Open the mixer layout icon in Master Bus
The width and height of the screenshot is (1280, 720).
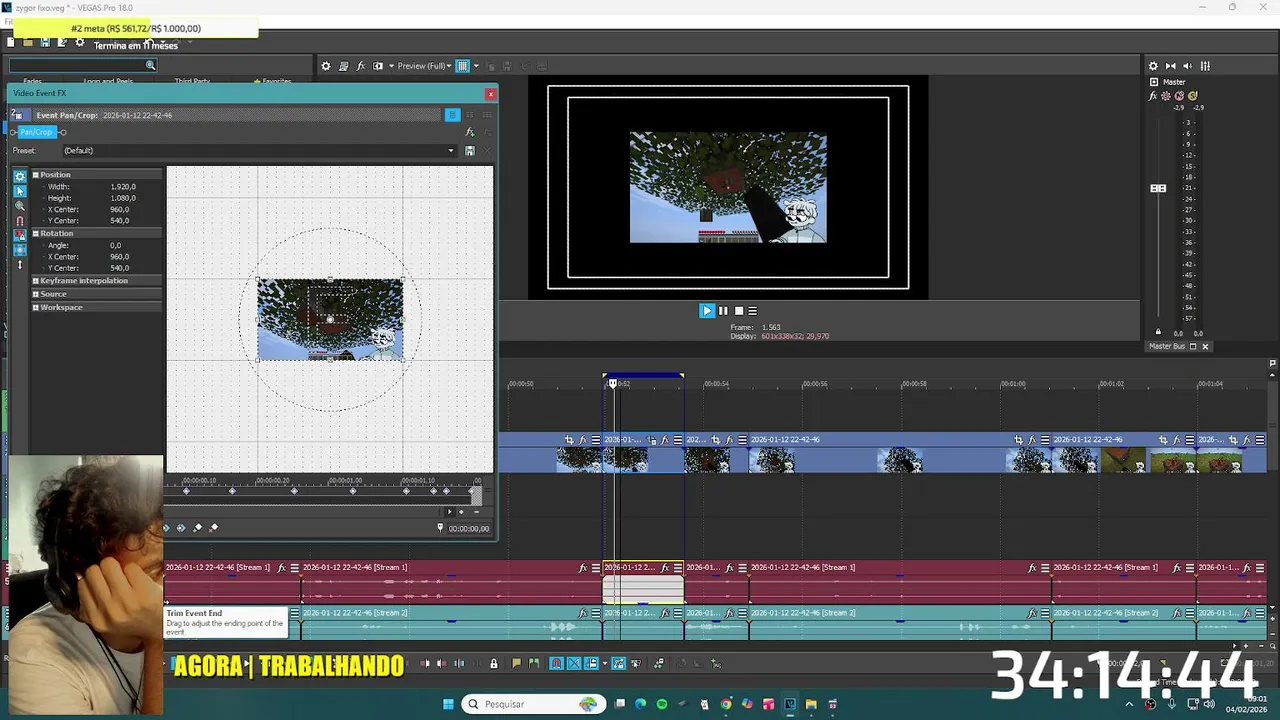coord(1205,66)
